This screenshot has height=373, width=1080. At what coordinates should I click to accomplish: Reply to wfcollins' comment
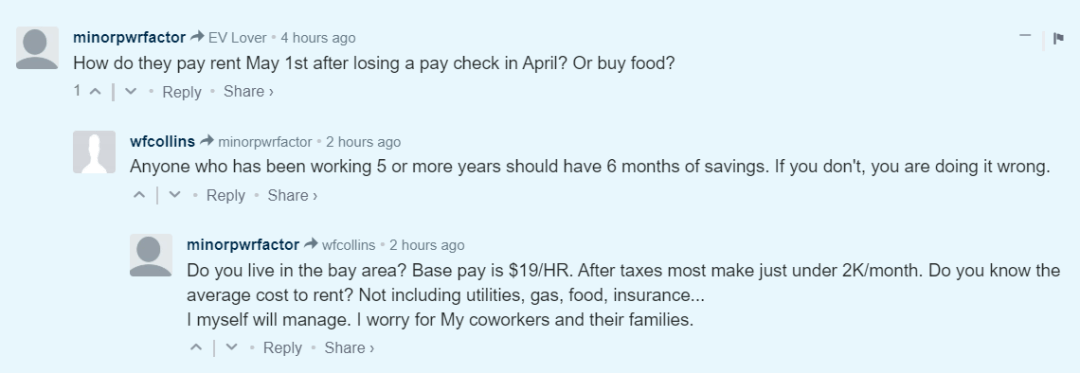tap(226, 195)
